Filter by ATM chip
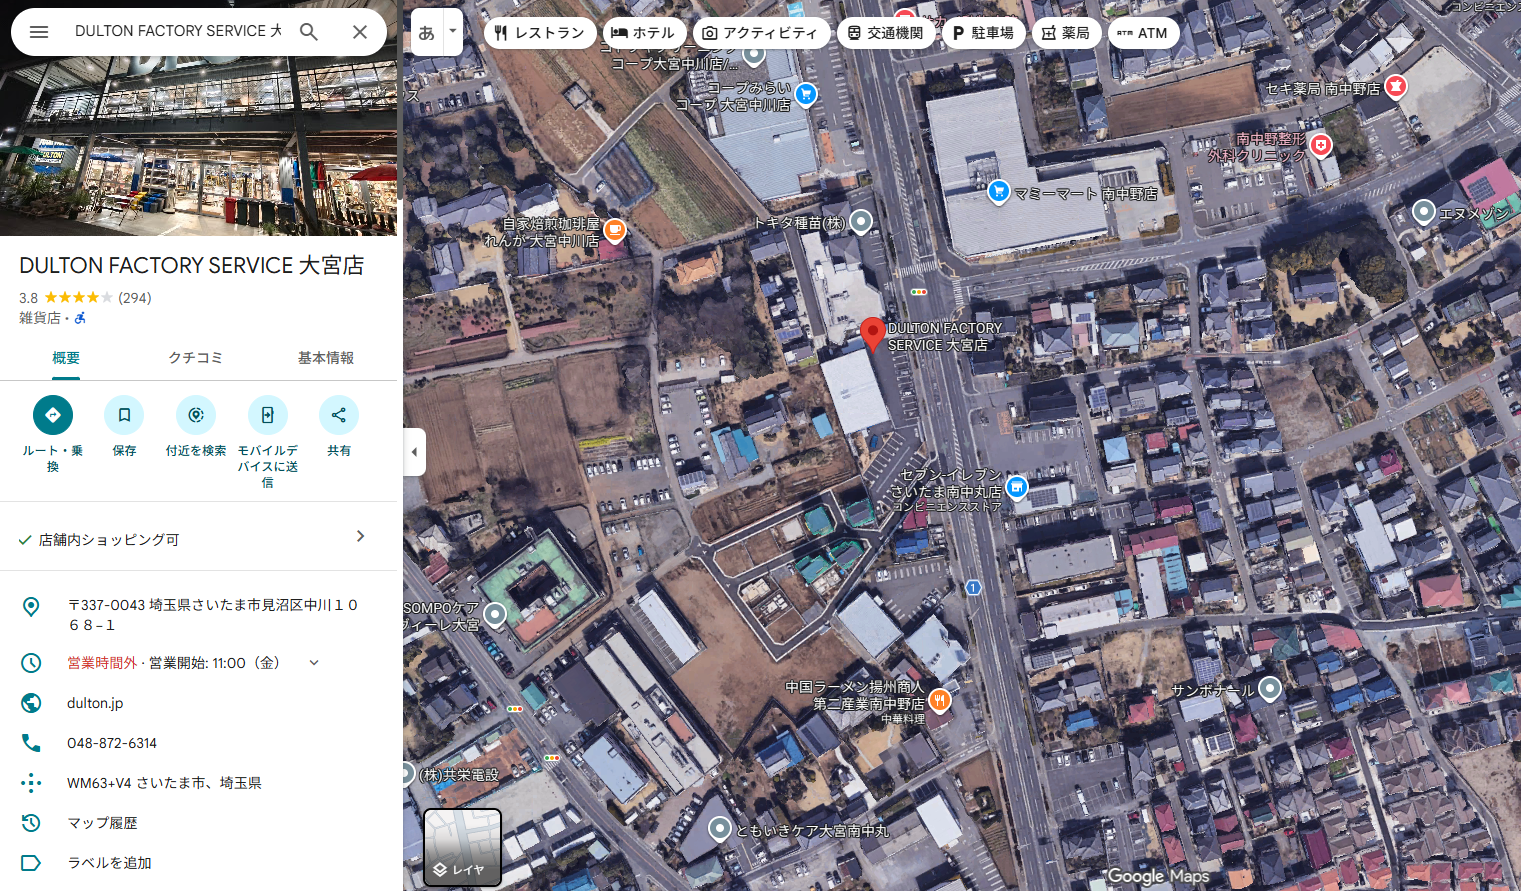 click(x=1143, y=33)
